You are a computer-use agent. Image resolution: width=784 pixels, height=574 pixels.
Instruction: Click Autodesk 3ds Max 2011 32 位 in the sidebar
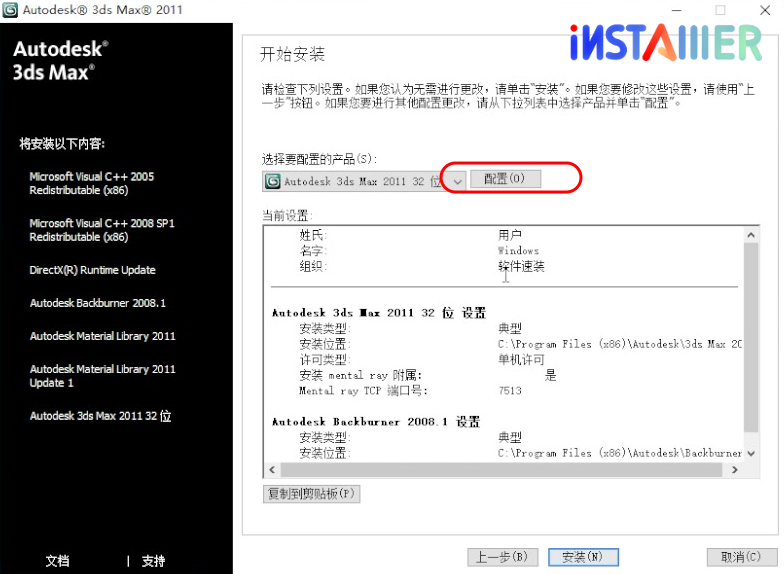coord(100,416)
